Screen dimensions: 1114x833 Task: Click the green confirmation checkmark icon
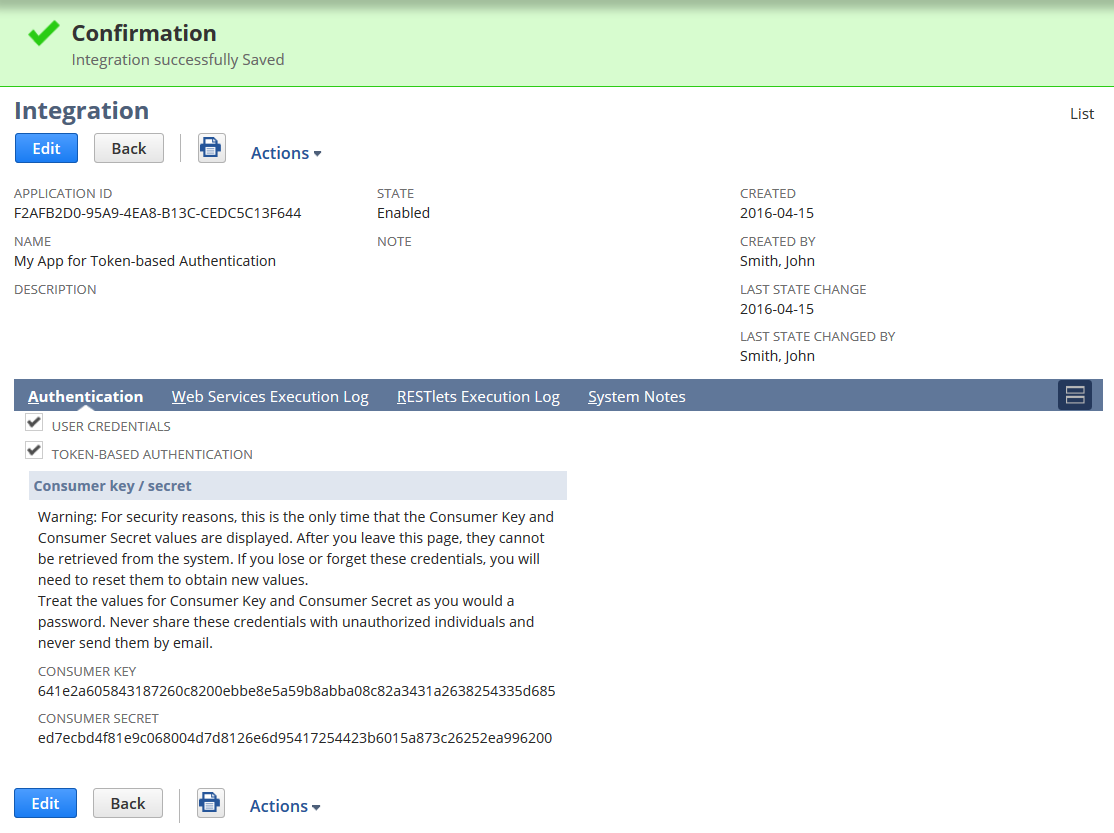[42, 31]
